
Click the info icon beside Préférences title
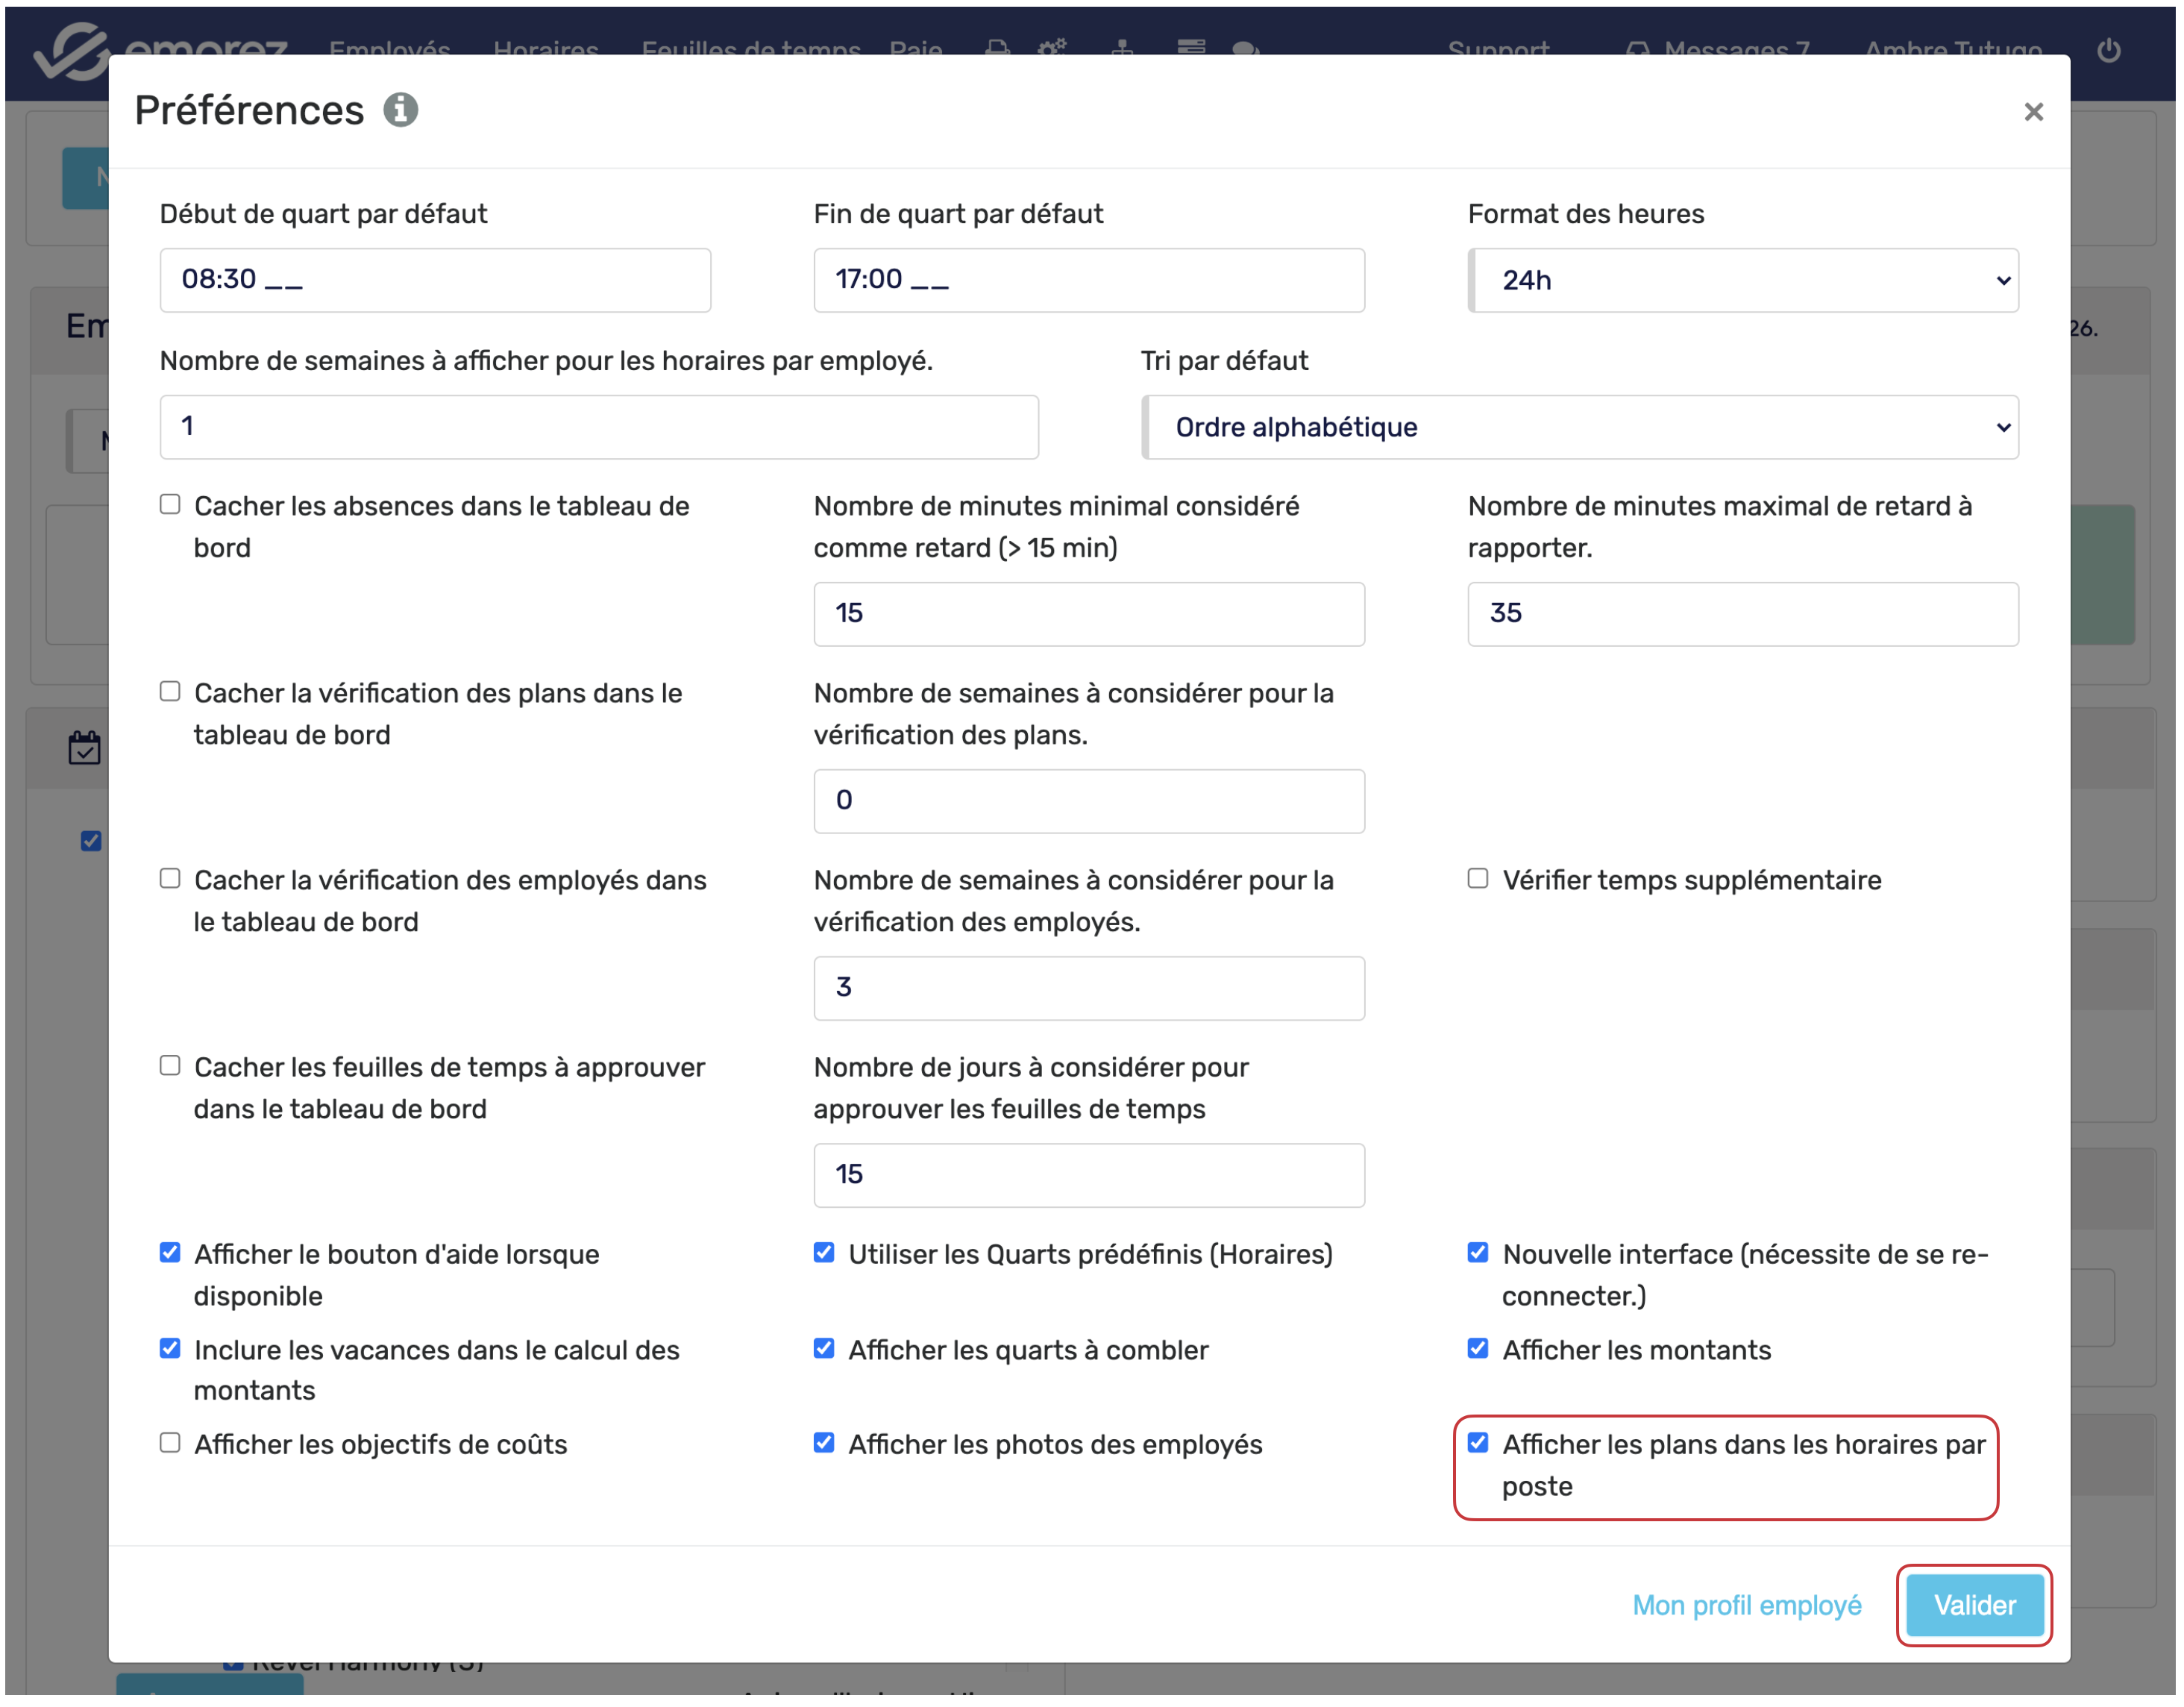pos(400,110)
